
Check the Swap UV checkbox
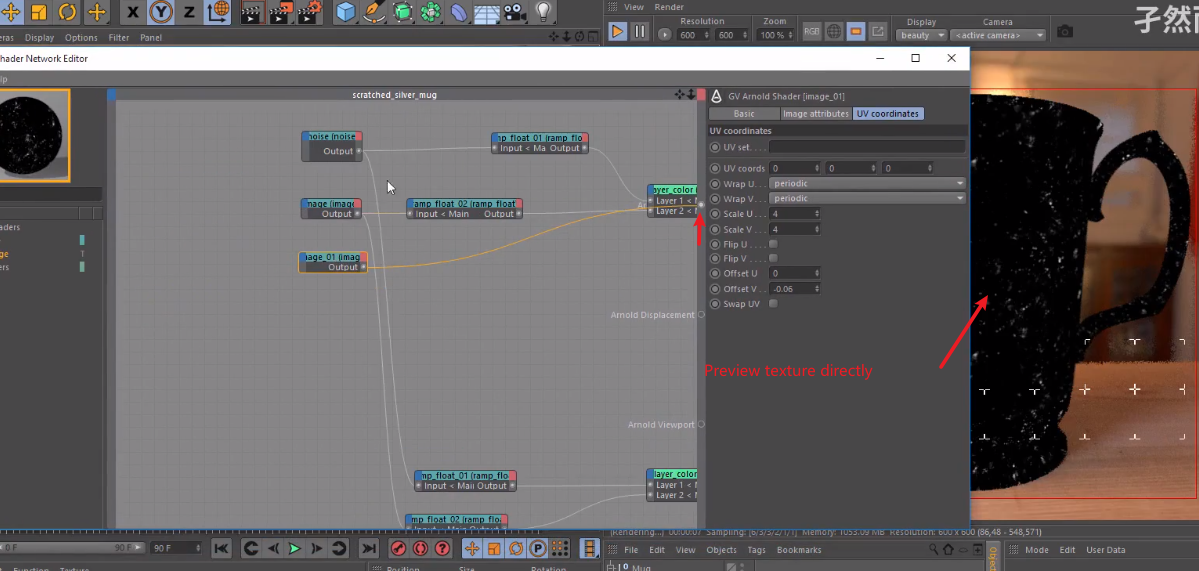pyautogui.click(x=773, y=304)
